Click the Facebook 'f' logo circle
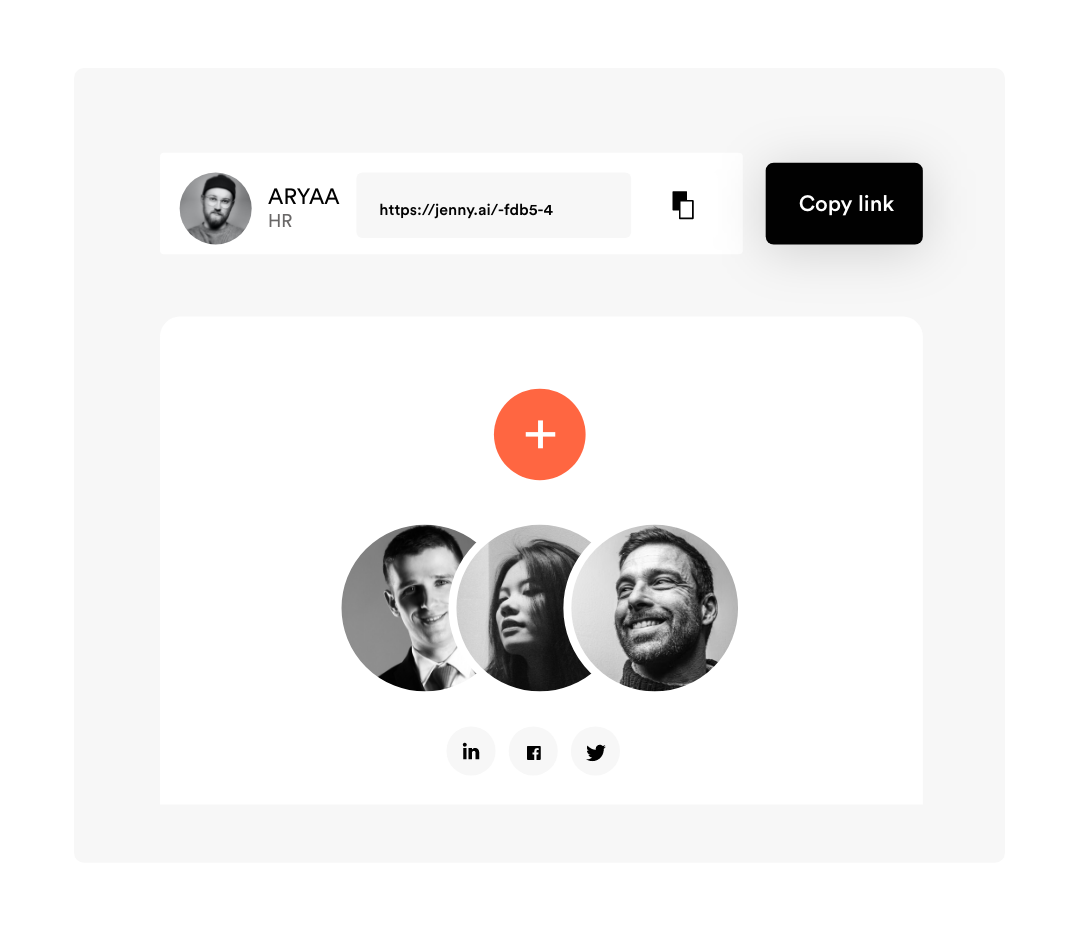This screenshot has width=1080, height=930. (x=533, y=751)
